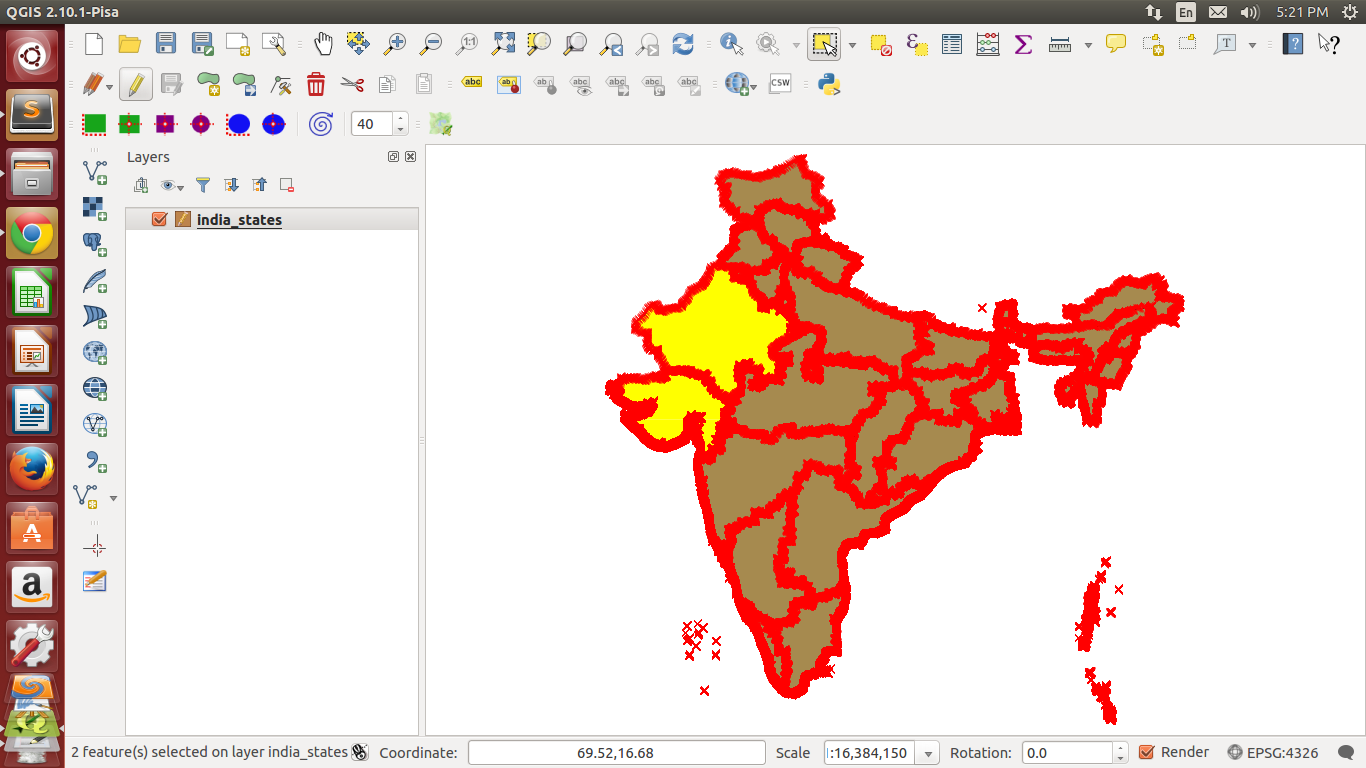Delete selected features with trash icon
The image size is (1366, 768).
click(x=316, y=85)
